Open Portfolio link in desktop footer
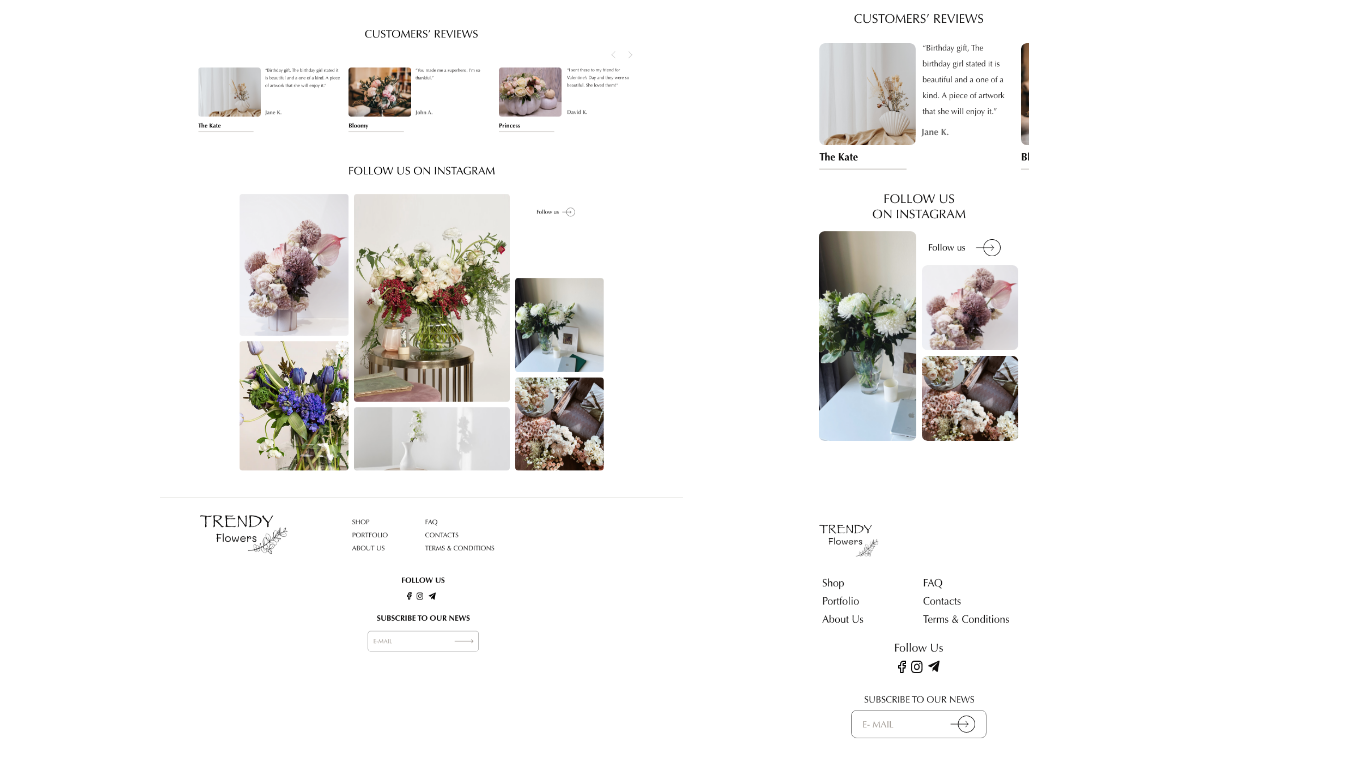This screenshot has width=1366, height=768. pyautogui.click(x=370, y=535)
